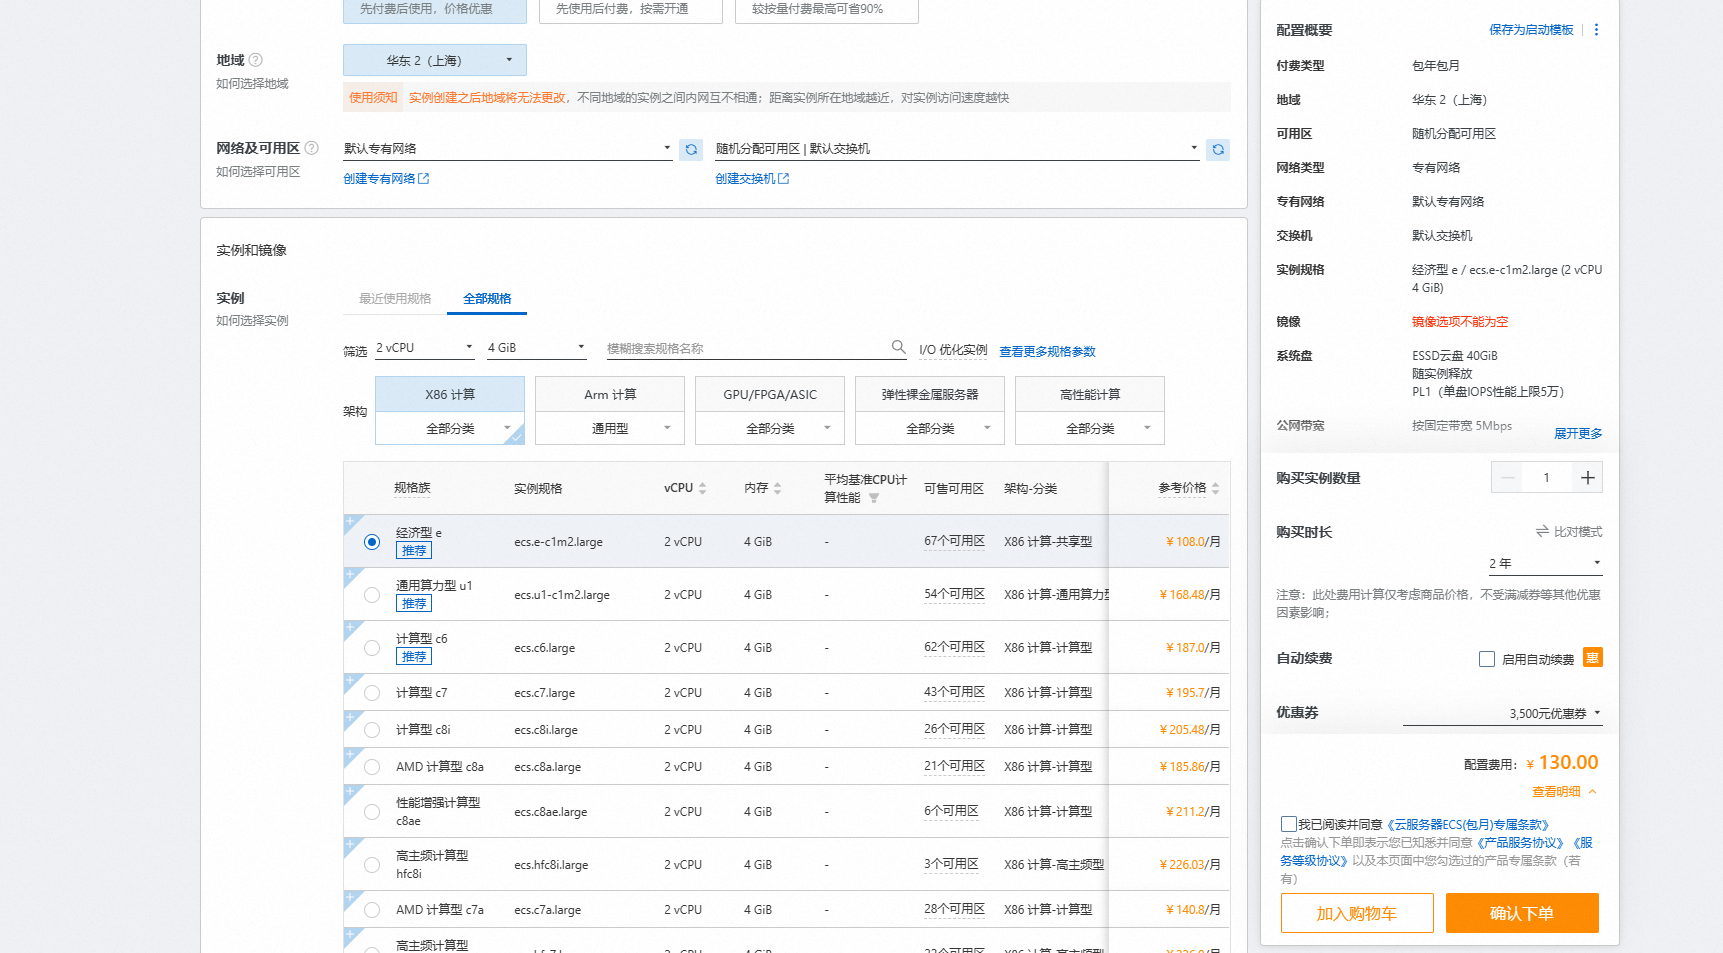Click the 模糊搜索规格名称 search field
Screen dimensions: 1723x953
[748, 348]
